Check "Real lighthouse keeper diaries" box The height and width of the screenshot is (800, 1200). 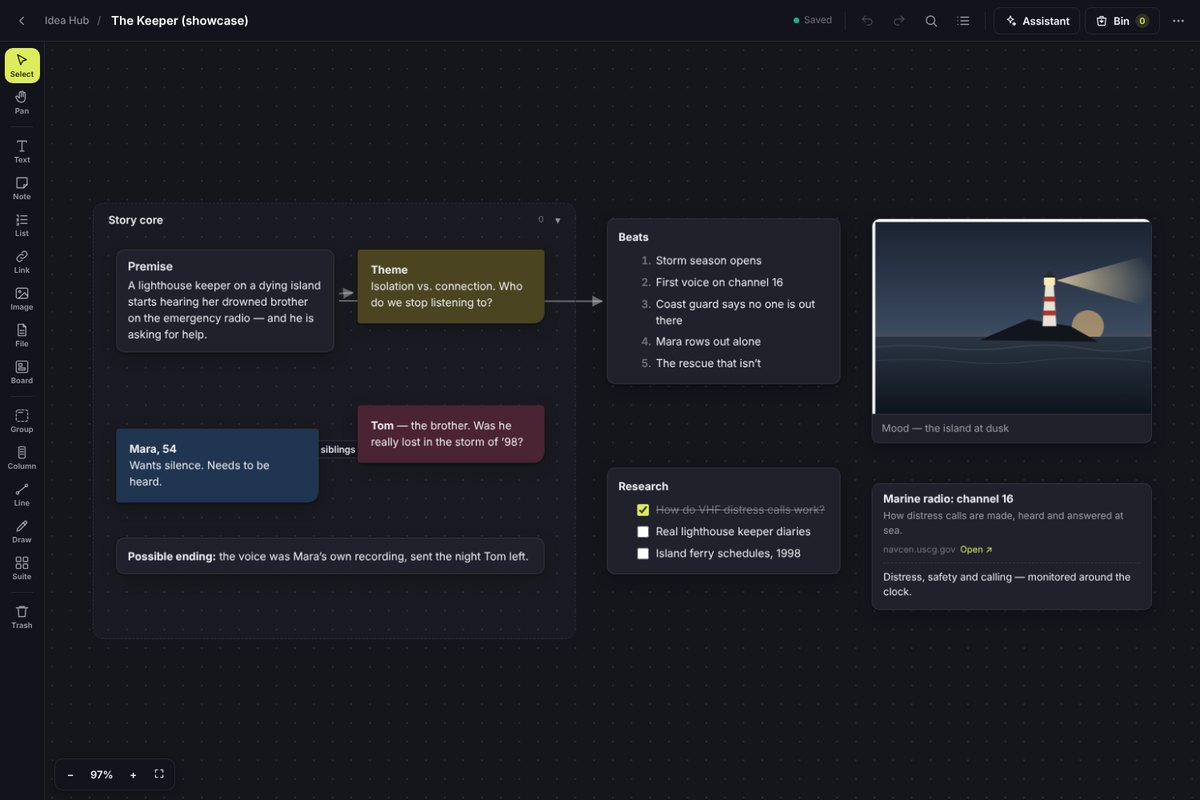(643, 532)
